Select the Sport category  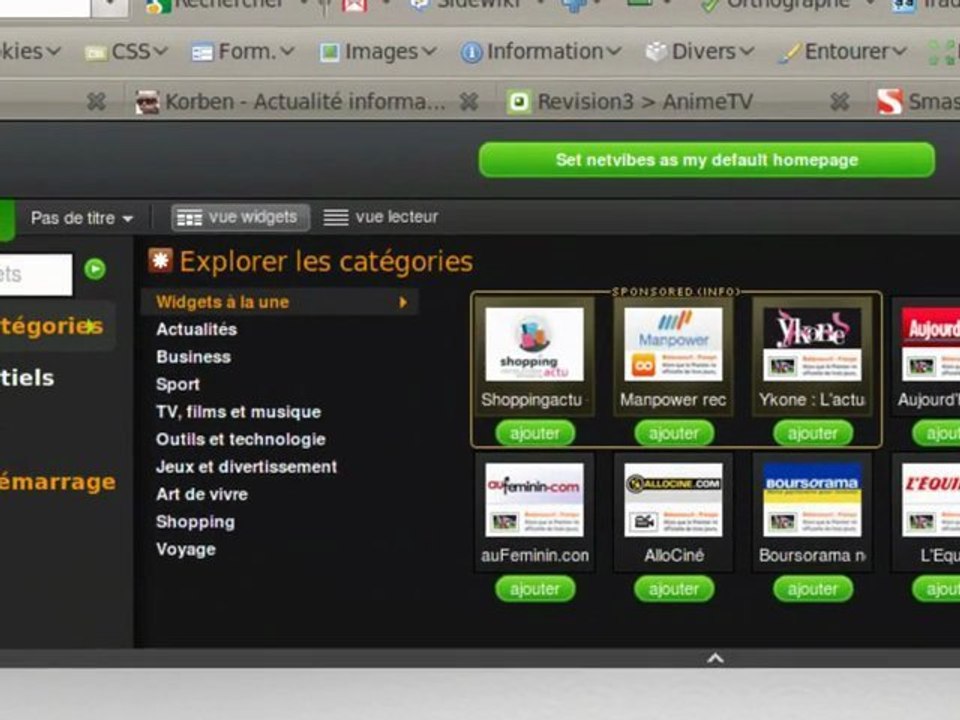pos(178,384)
